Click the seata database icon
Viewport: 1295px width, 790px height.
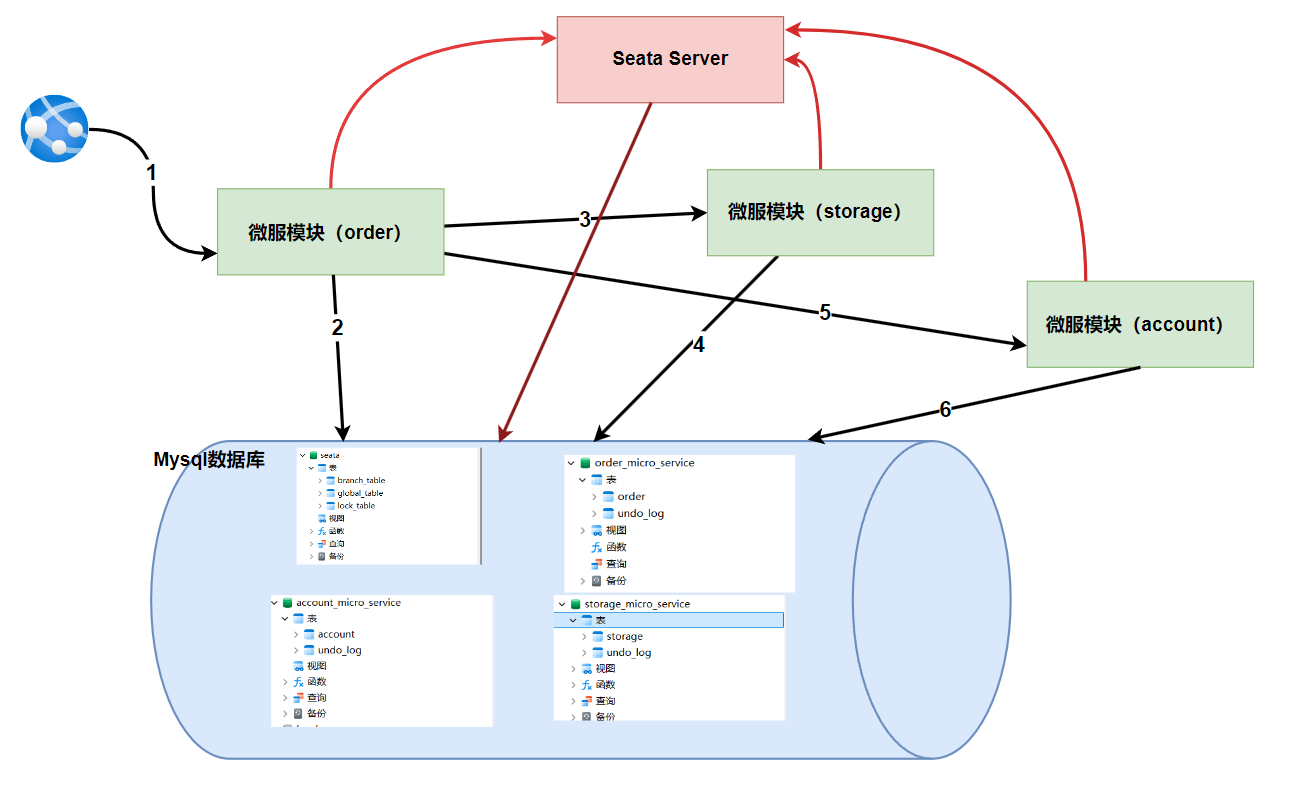[x=313, y=455]
